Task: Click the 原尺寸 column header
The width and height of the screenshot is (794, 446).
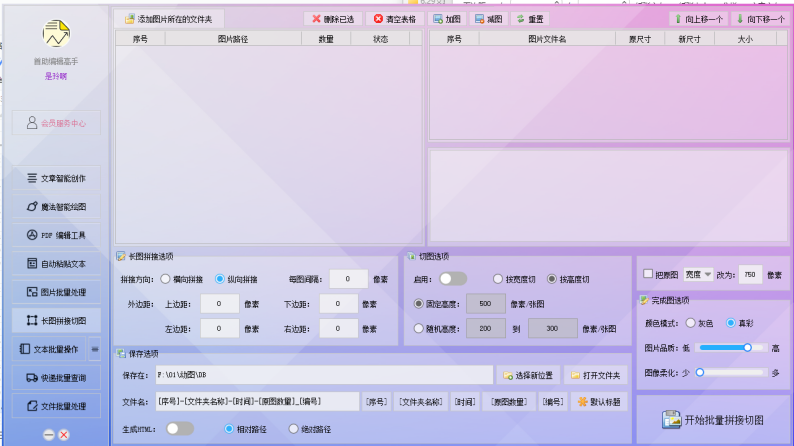Action: pos(640,39)
